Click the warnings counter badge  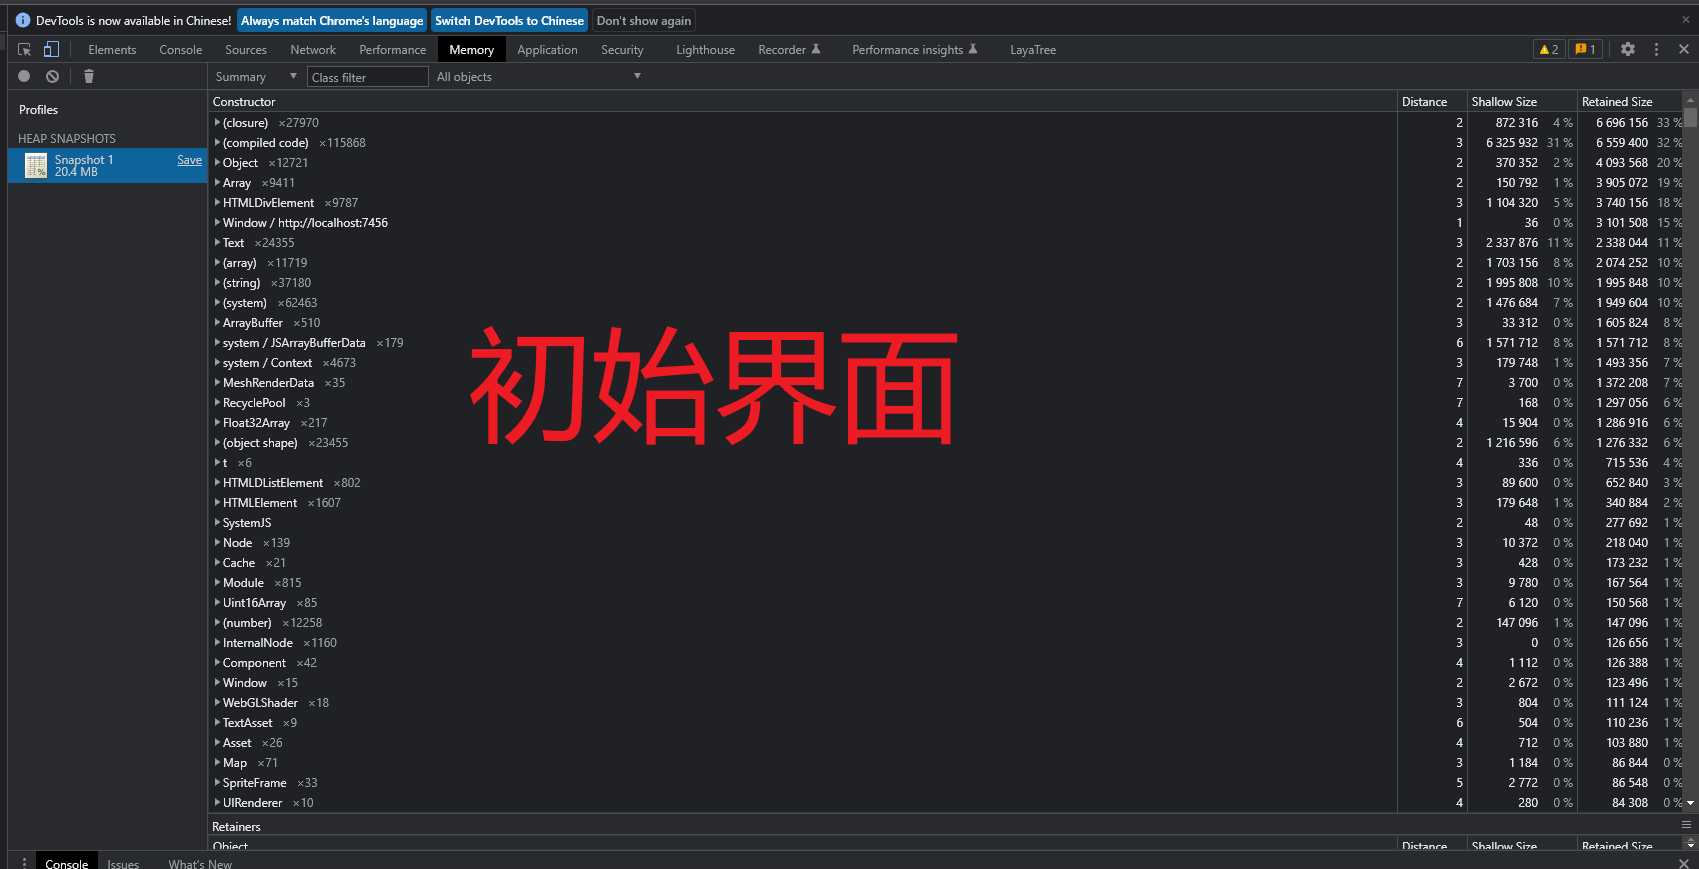pos(1549,49)
